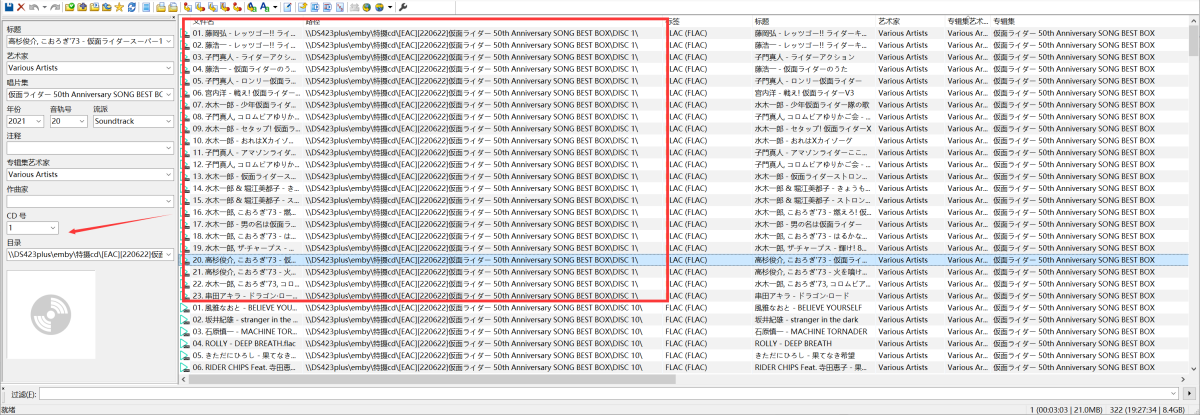Select file row 03. 子門真人 - ライダーアクション

(686, 58)
